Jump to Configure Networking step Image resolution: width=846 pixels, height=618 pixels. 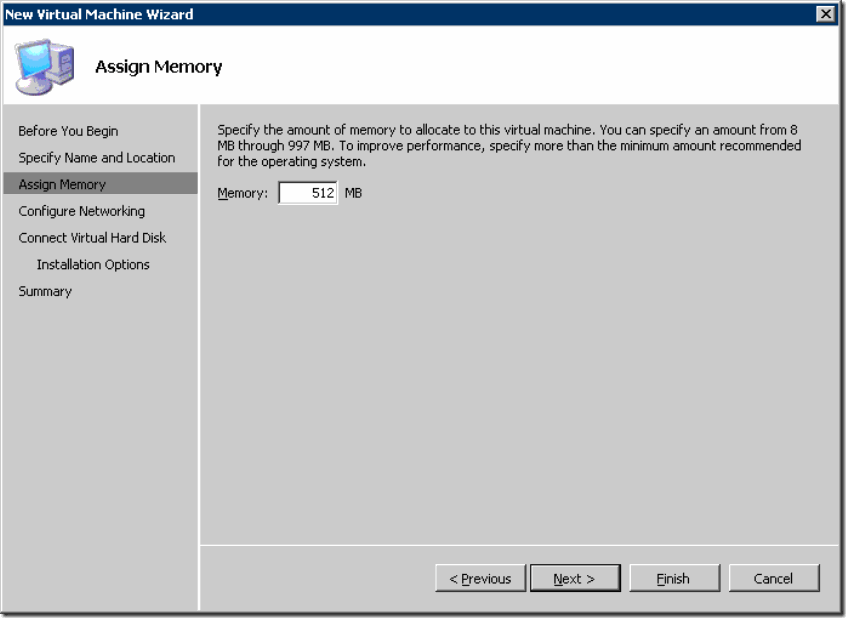point(81,211)
